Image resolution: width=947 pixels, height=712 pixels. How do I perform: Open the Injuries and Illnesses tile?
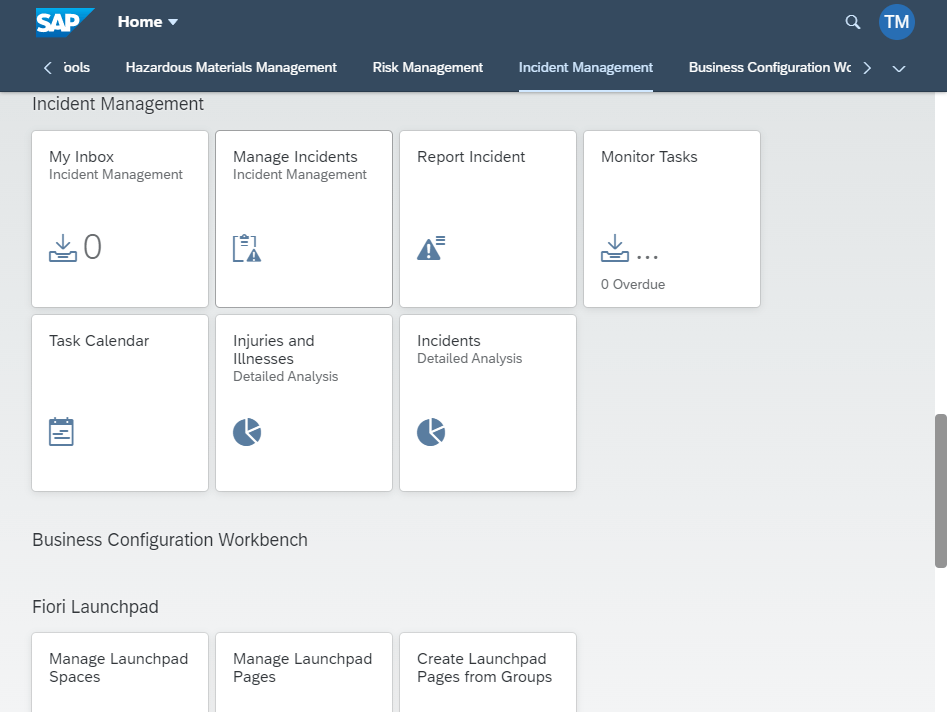(304, 403)
